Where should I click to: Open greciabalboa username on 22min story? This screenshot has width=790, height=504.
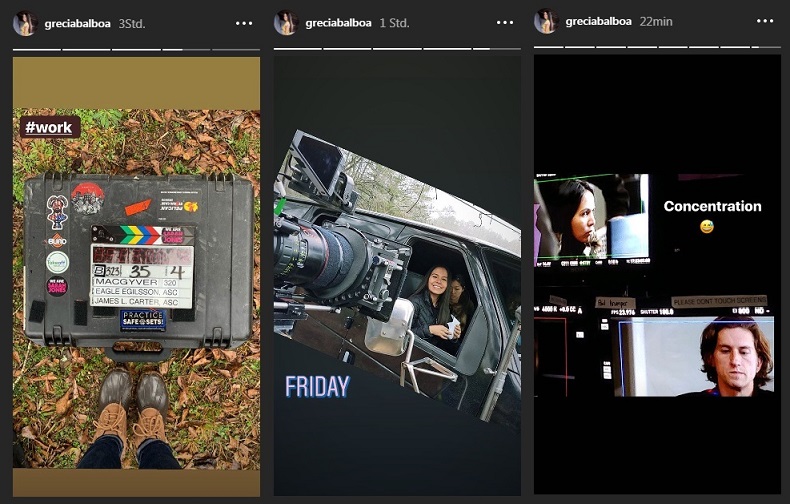pyautogui.click(x=599, y=22)
